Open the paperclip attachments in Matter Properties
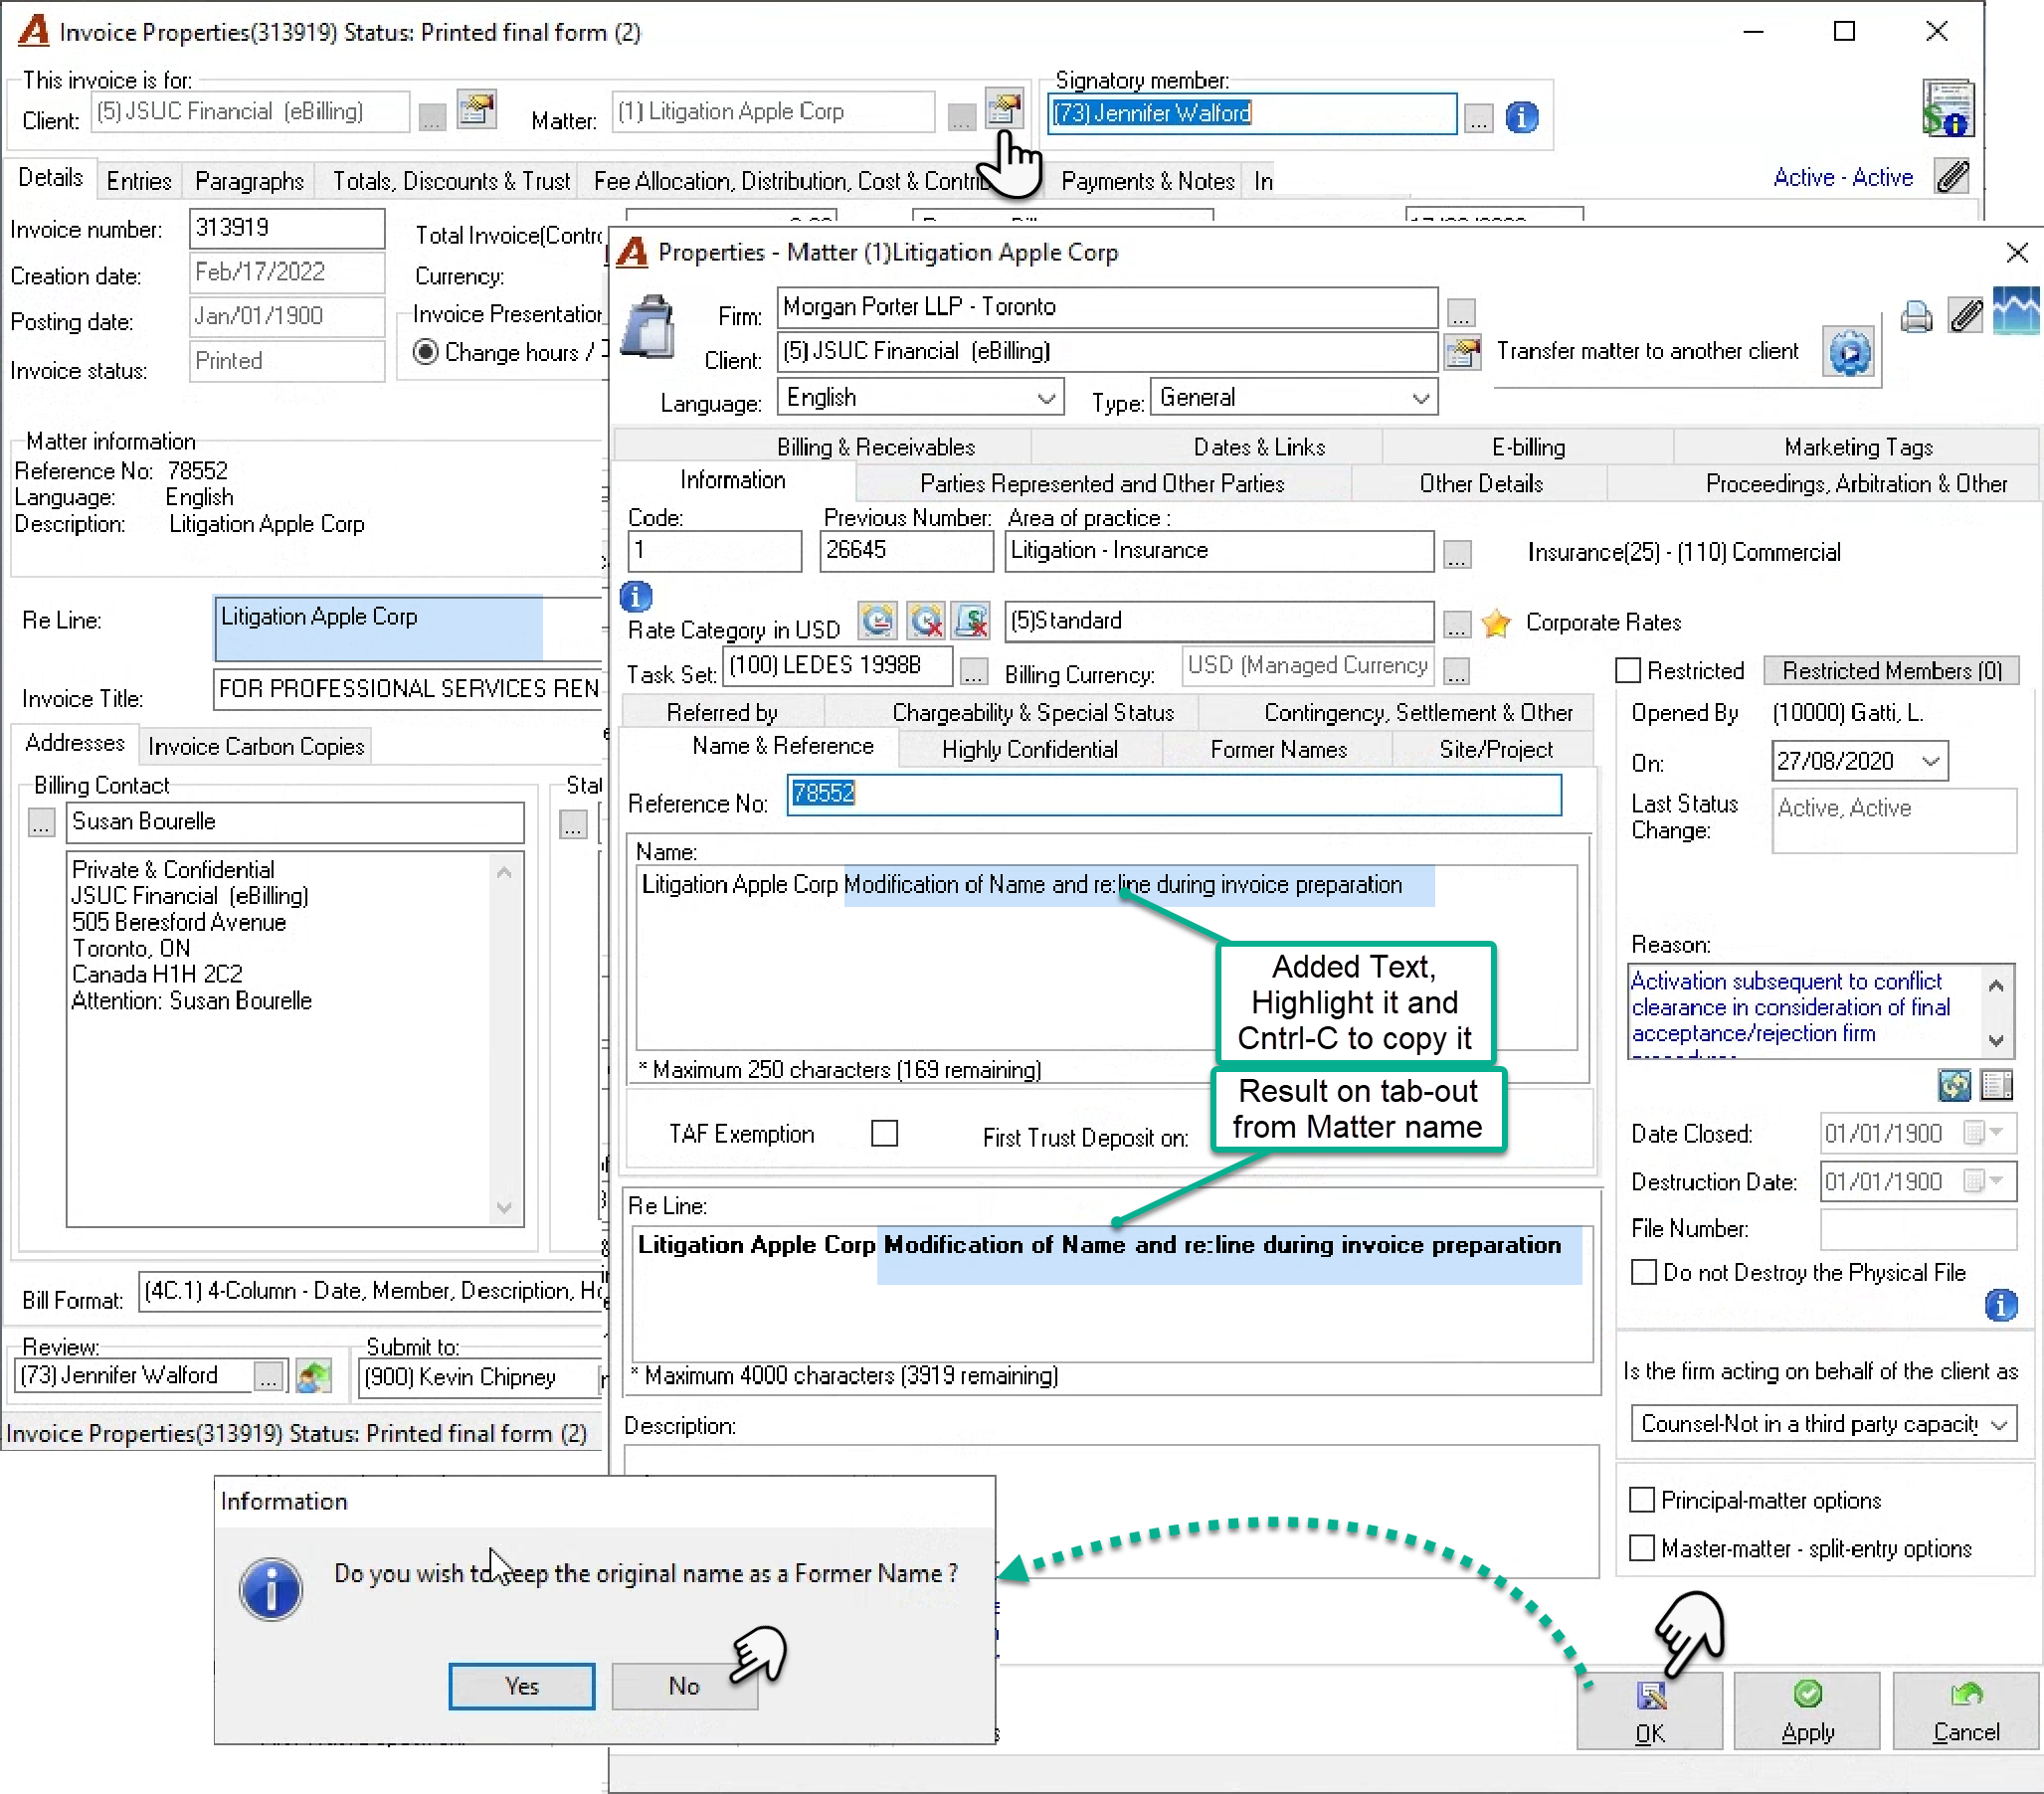 pos(1965,316)
